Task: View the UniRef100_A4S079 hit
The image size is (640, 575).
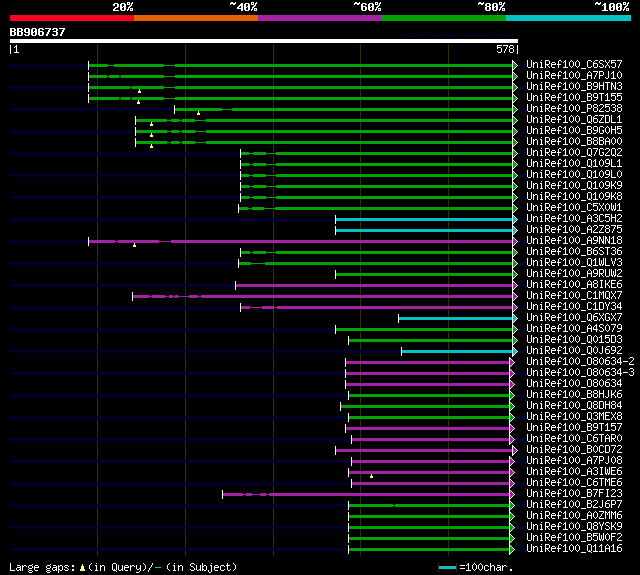Action: pyautogui.click(x=574, y=329)
